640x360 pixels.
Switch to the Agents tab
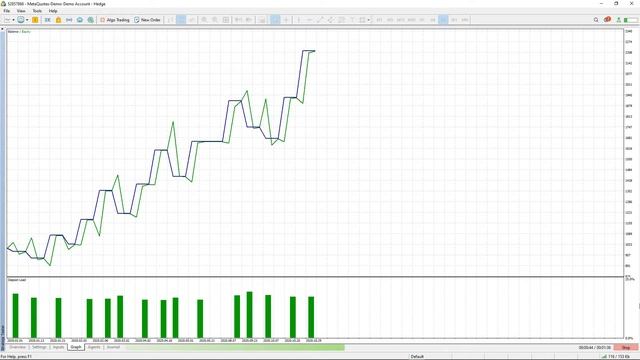[94, 347]
